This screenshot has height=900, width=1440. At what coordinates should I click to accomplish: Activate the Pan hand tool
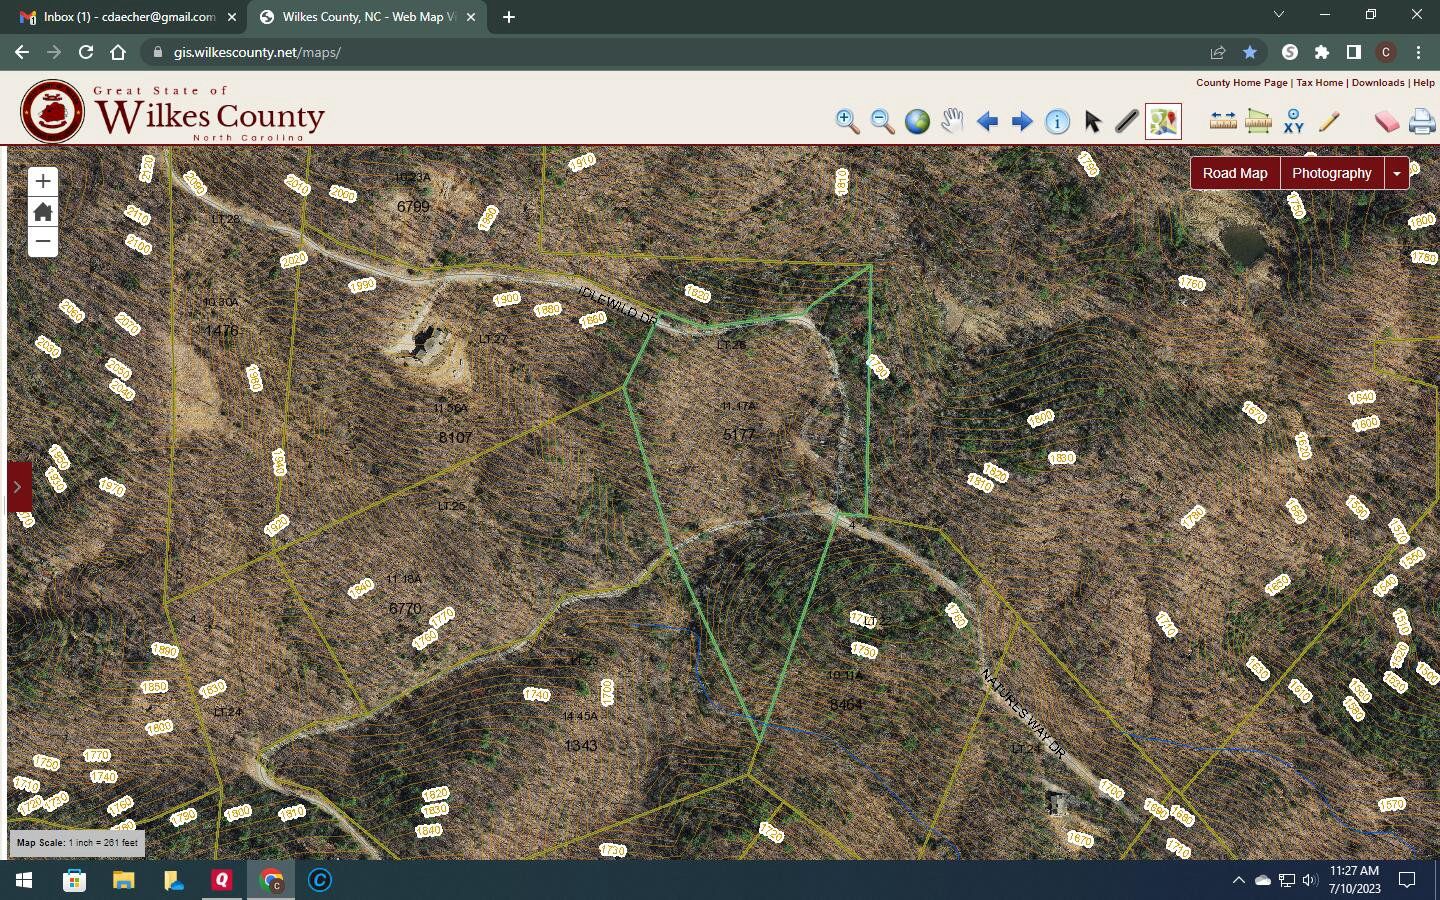[952, 121]
